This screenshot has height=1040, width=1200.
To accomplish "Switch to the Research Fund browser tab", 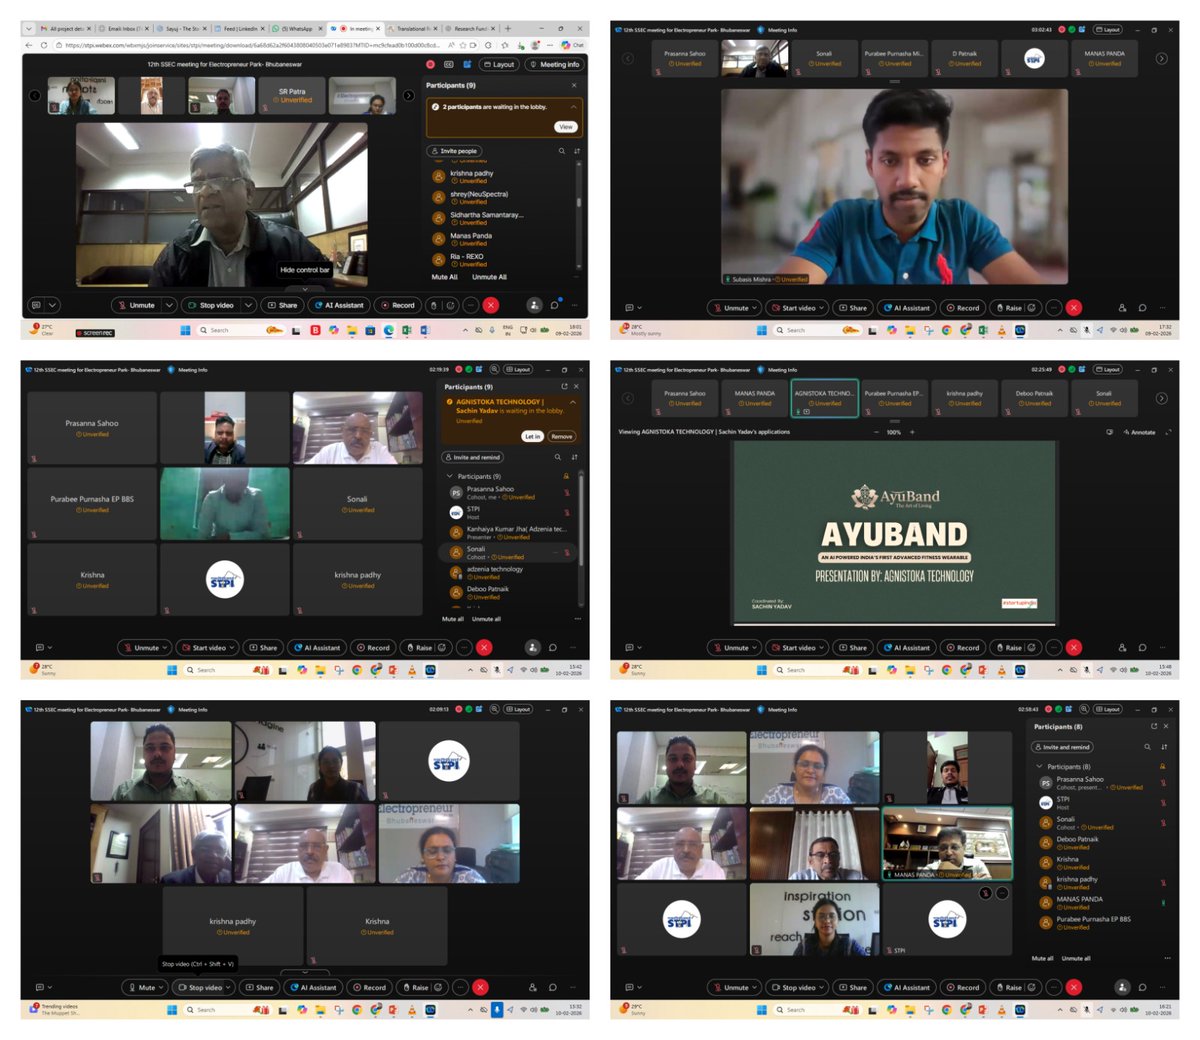I will pos(469,29).
